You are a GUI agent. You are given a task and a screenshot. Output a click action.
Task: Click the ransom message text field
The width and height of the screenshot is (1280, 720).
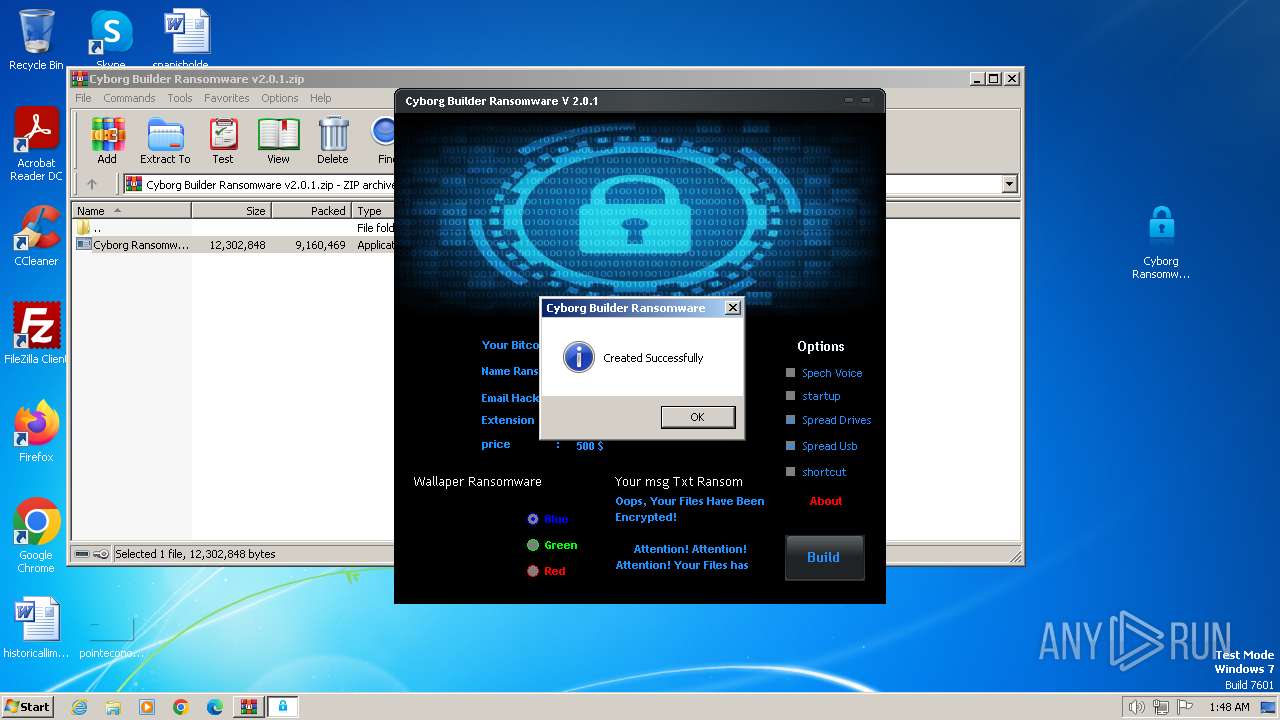pyautogui.click(x=690, y=533)
